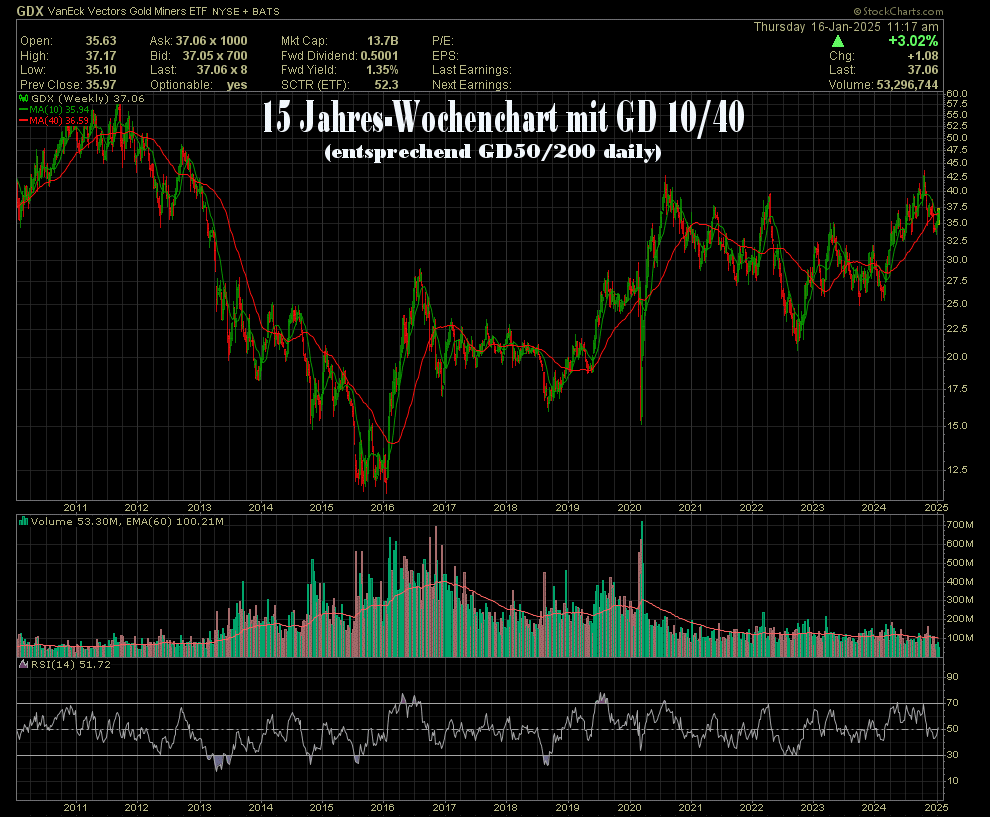The height and width of the screenshot is (817, 990).
Task: Click the Optionable yes value
Action: tap(237, 85)
